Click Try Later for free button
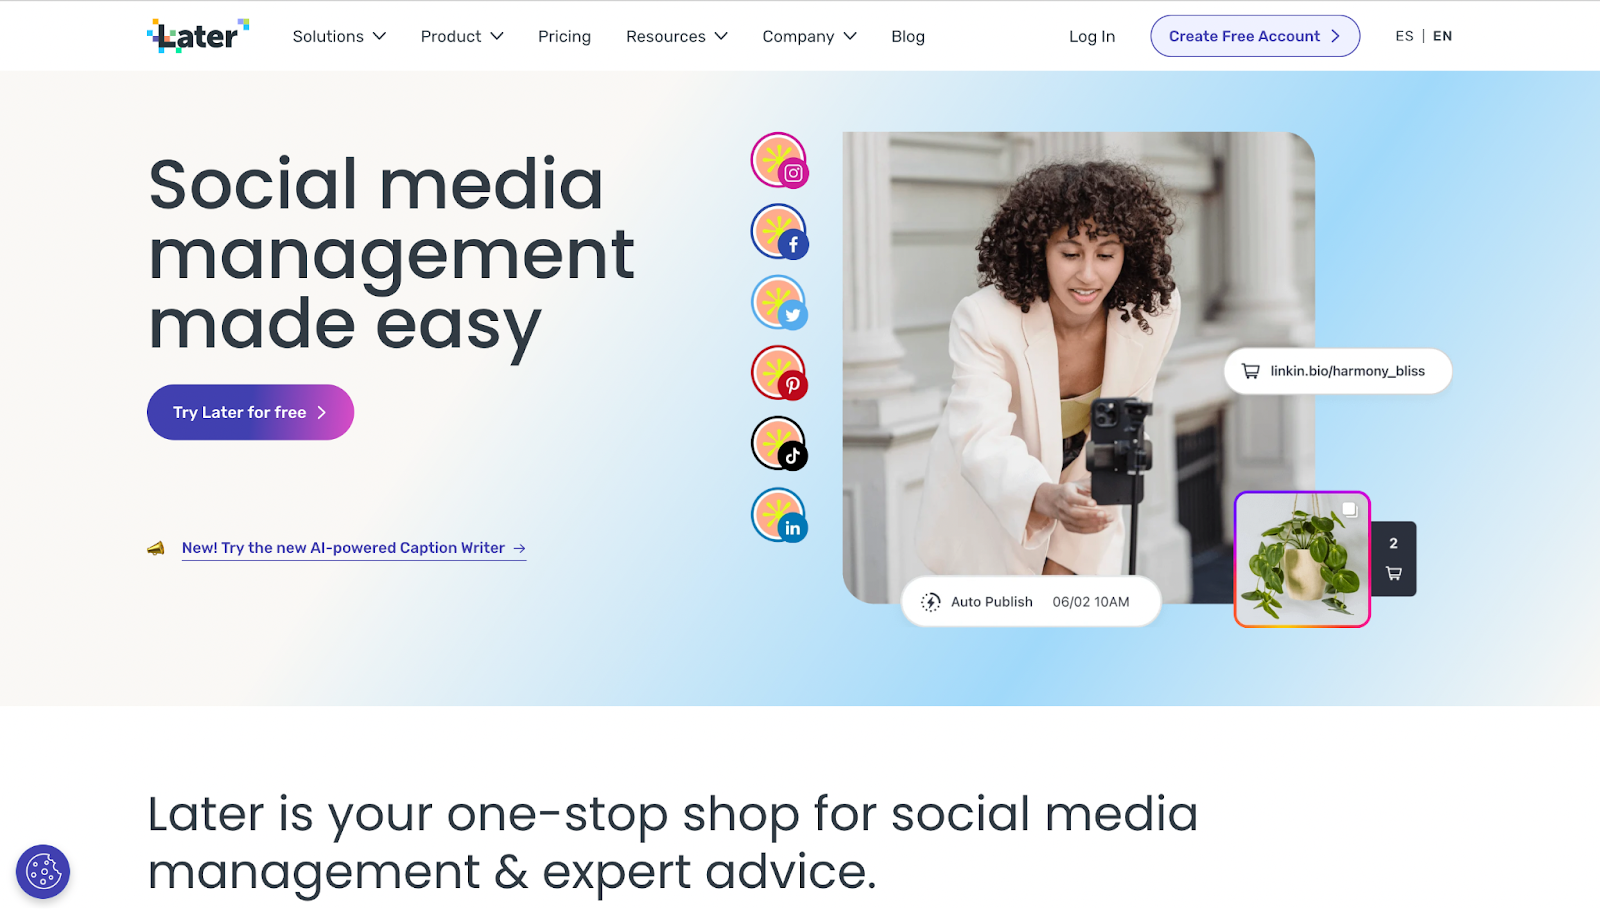1600x910 pixels. (x=250, y=412)
